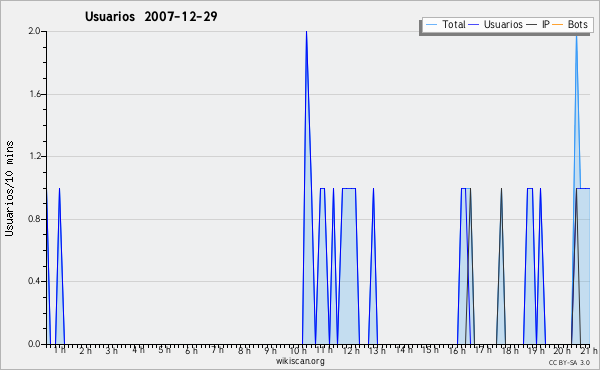Image resolution: width=600 pixels, height=370 pixels.
Task: Click the '1 h' x-axis label
Action: [x=60, y=350]
